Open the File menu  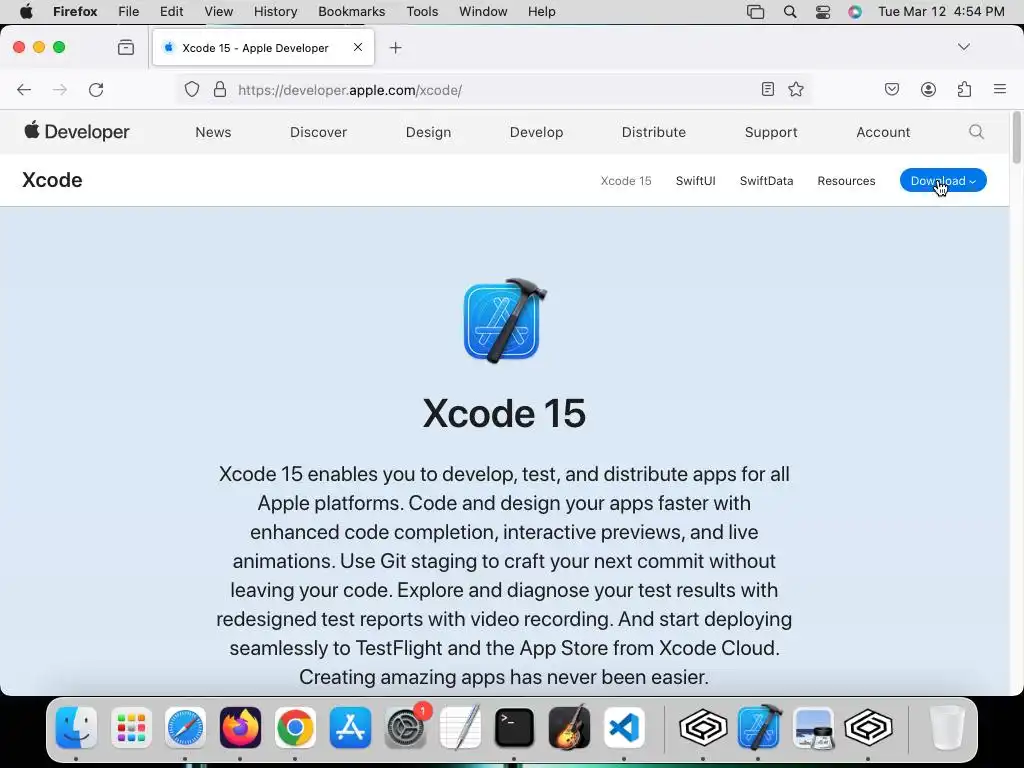129,11
